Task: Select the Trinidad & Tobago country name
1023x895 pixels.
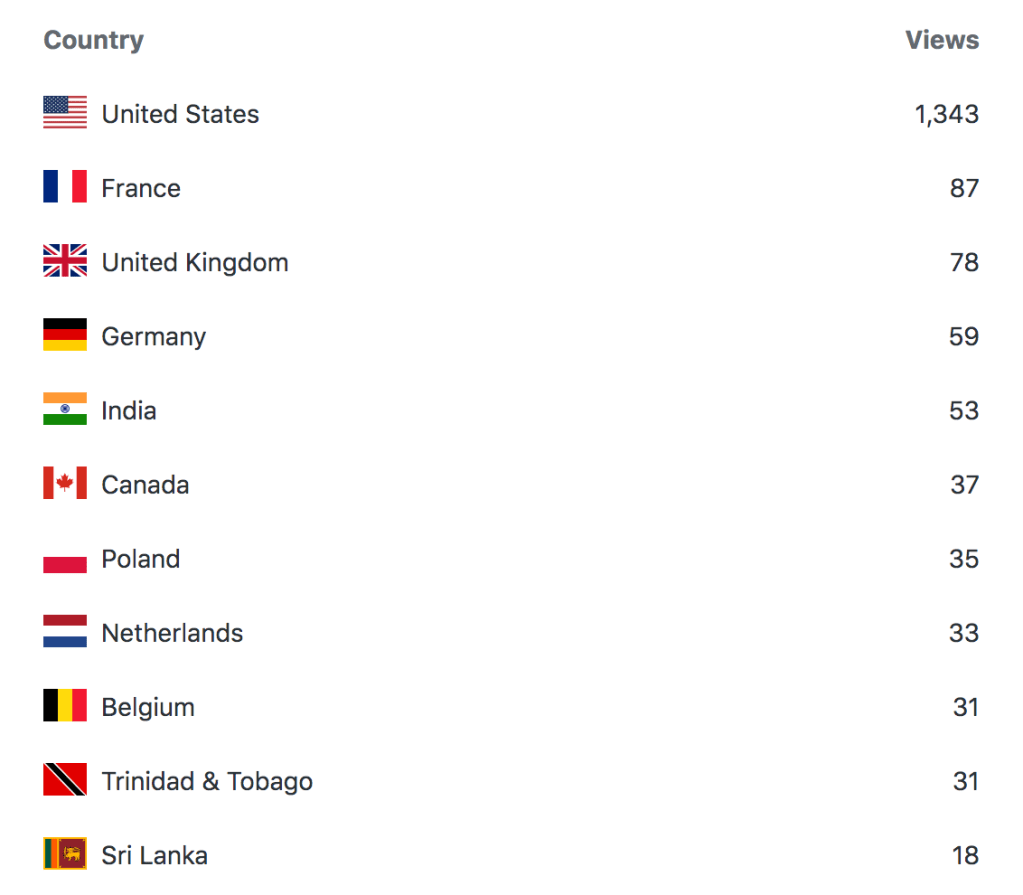Action: [x=207, y=781]
